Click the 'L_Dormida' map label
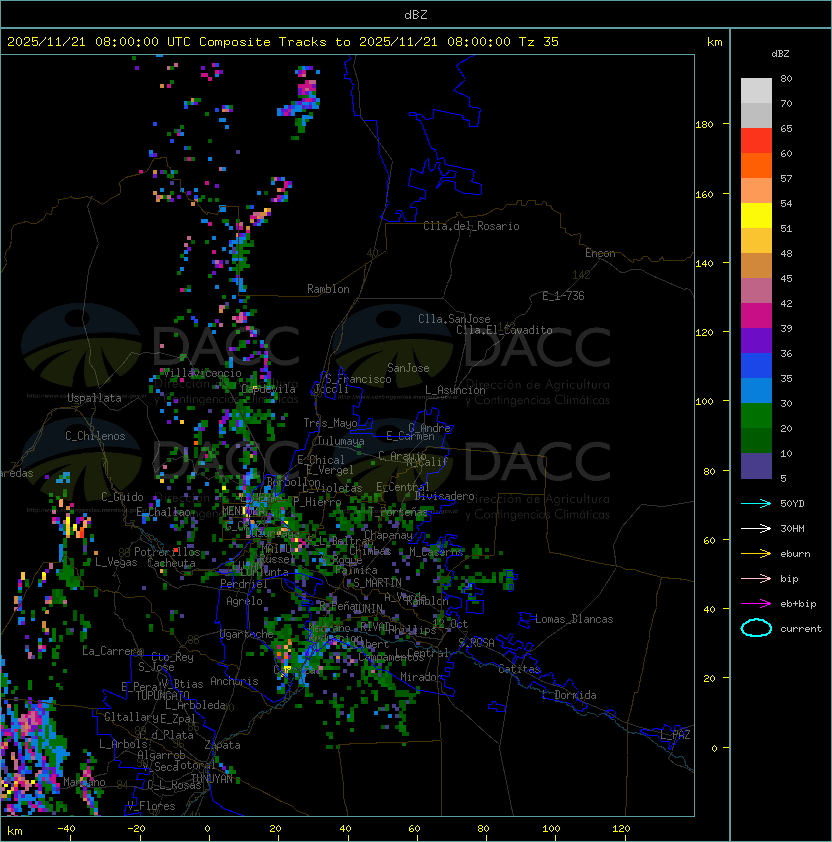This screenshot has height=842, width=832. pos(569,695)
